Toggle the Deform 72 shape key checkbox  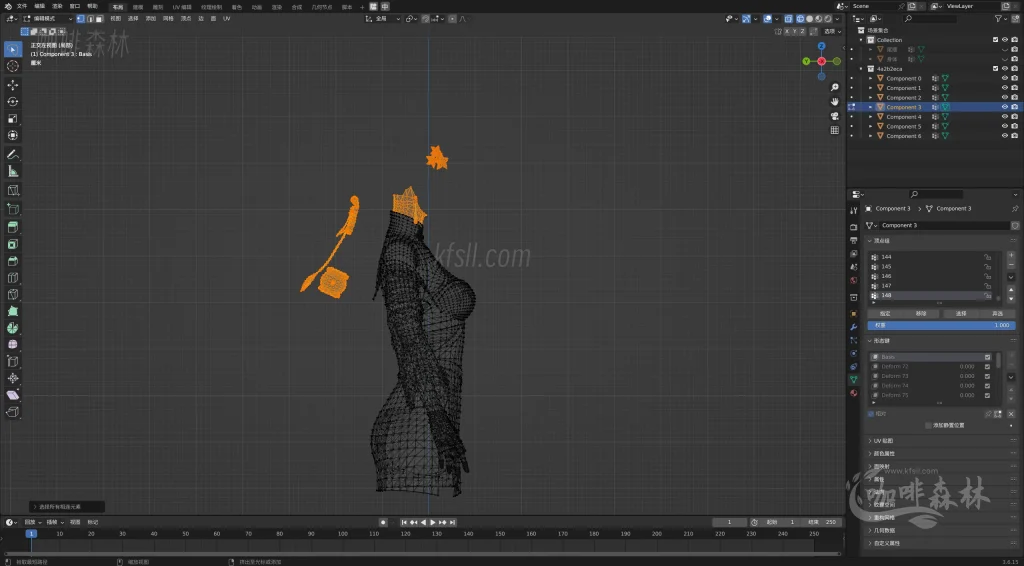coord(987,367)
